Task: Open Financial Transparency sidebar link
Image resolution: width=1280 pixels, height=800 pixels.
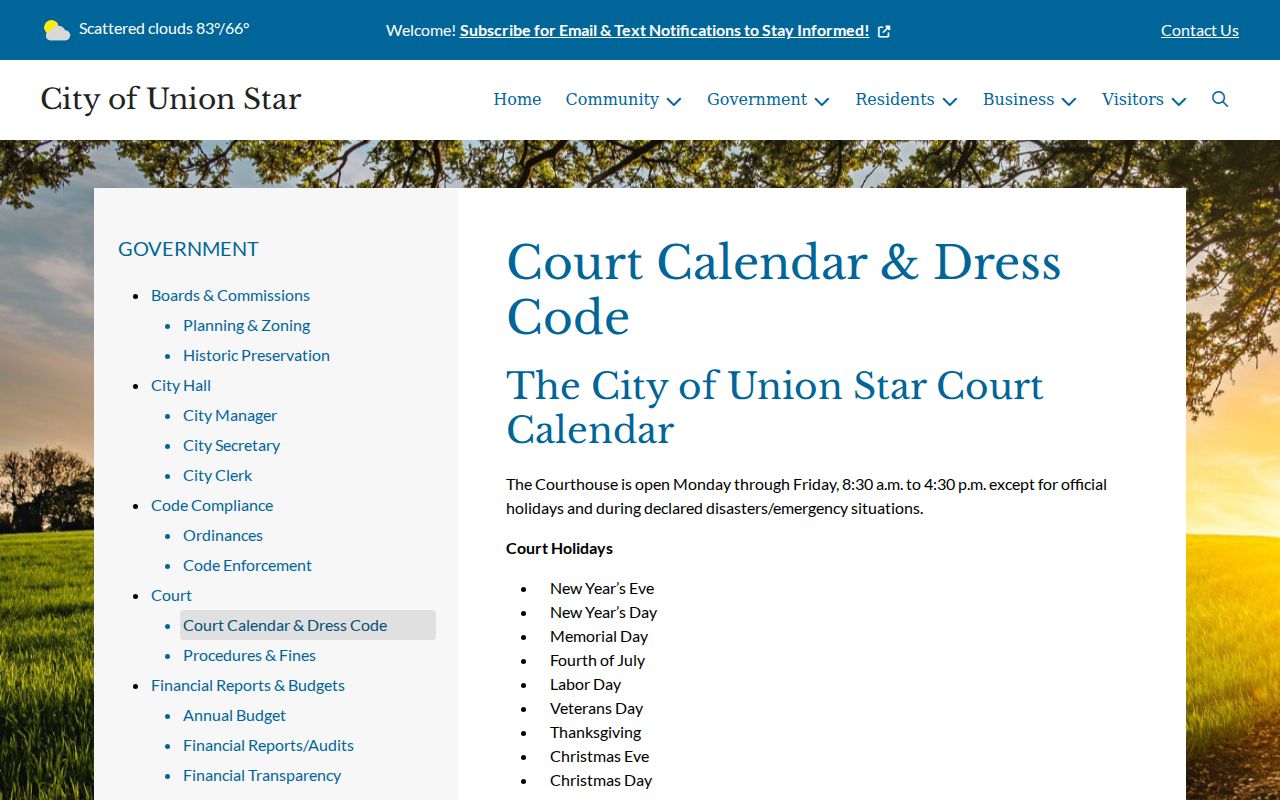Action: 262,775
